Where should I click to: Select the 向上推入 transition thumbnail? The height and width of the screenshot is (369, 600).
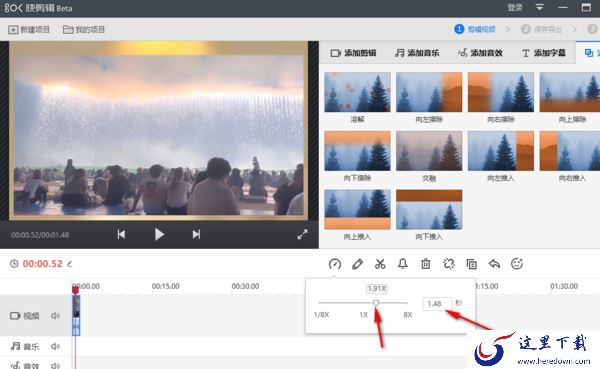(357, 209)
